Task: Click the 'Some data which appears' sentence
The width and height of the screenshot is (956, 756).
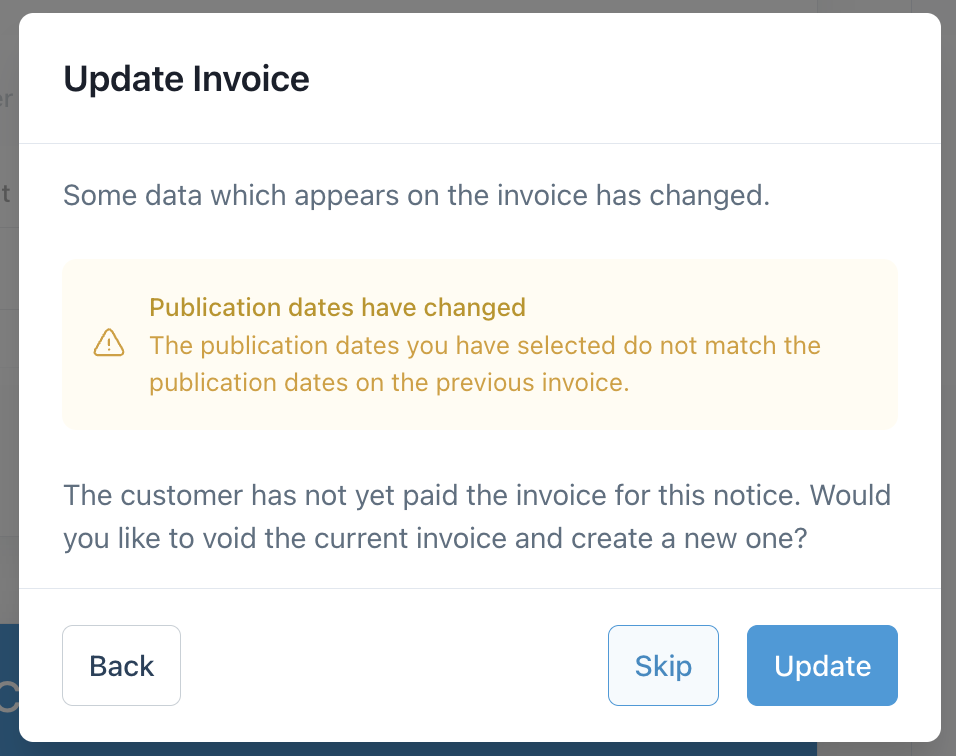Action: (416, 195)
